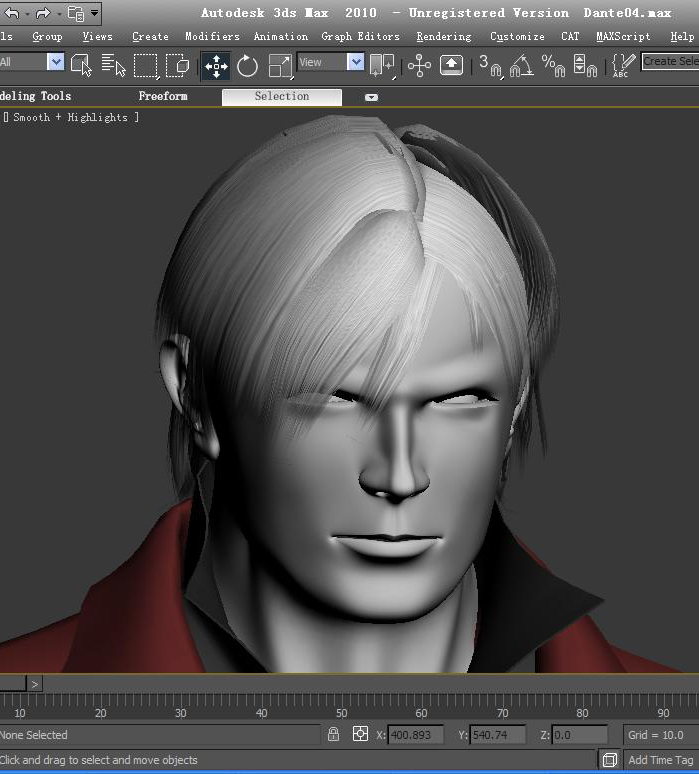Screen dimensions: 699x774
Task: Open the Select by Name list
Action: pyautogui.click(x=114, y=65)
